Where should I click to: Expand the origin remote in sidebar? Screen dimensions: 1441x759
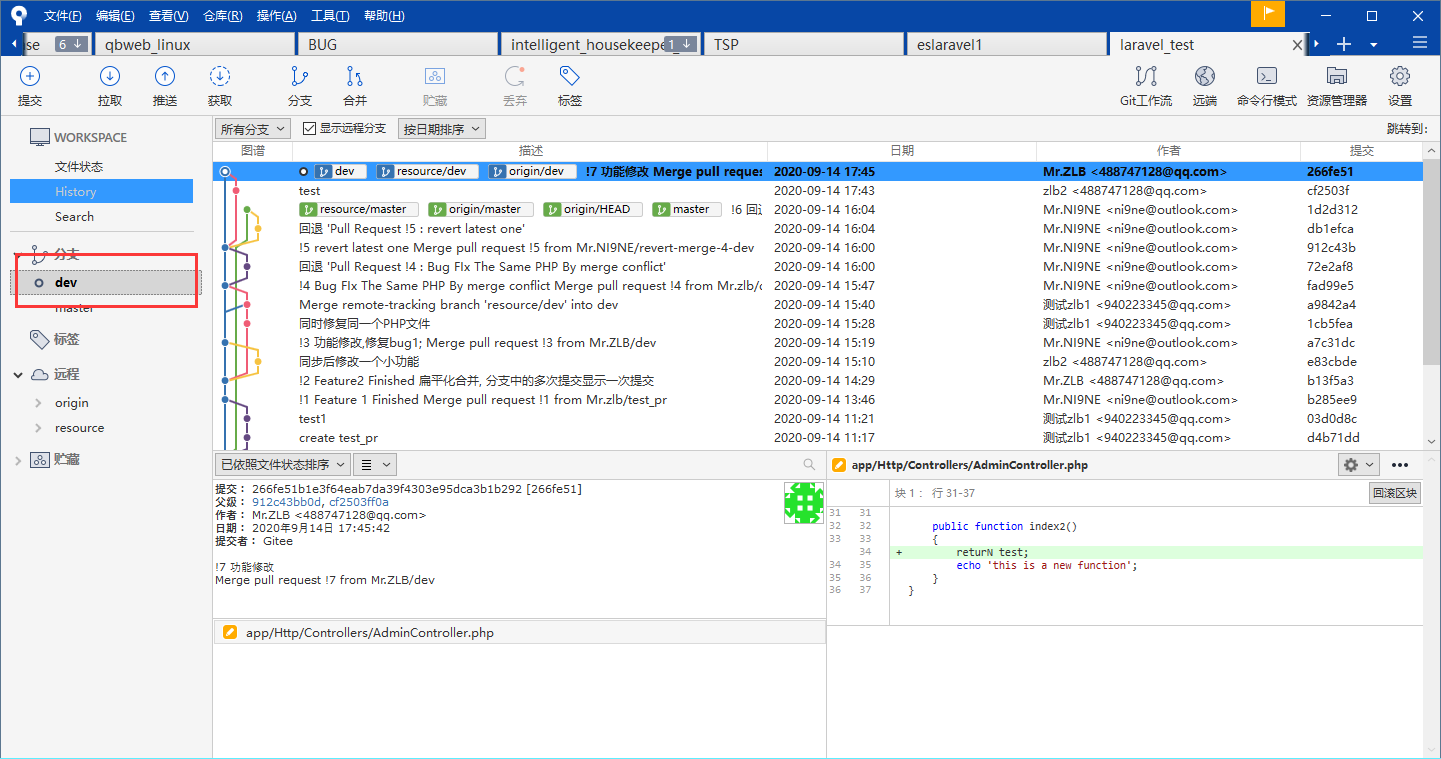point(39,403)
